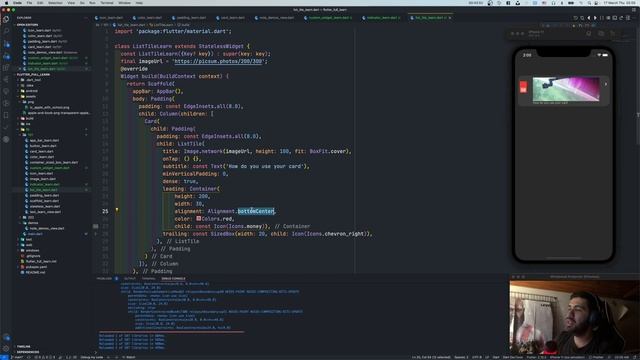Open the Run and Debug view
Image resolution: width=640 pixels, height=360 pixels.
(x=6, y=56)
